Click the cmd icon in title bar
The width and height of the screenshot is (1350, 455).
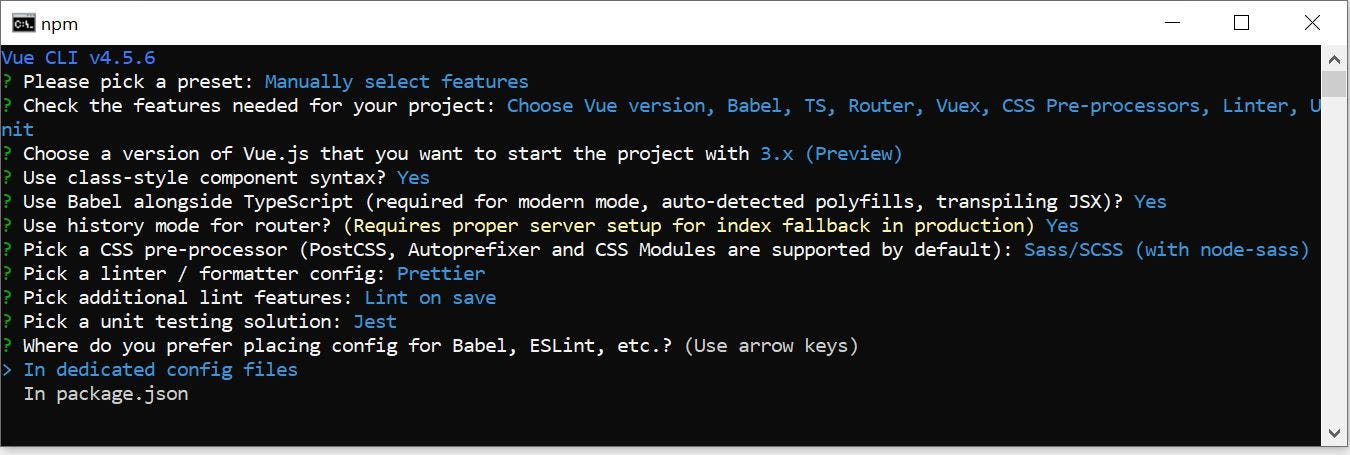(23, 23)
